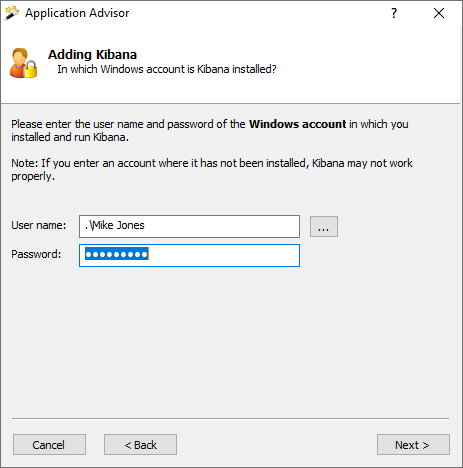Screen dimensions: 463x468
Task: Click the 'Password:' label
Action: click(36, 254)
